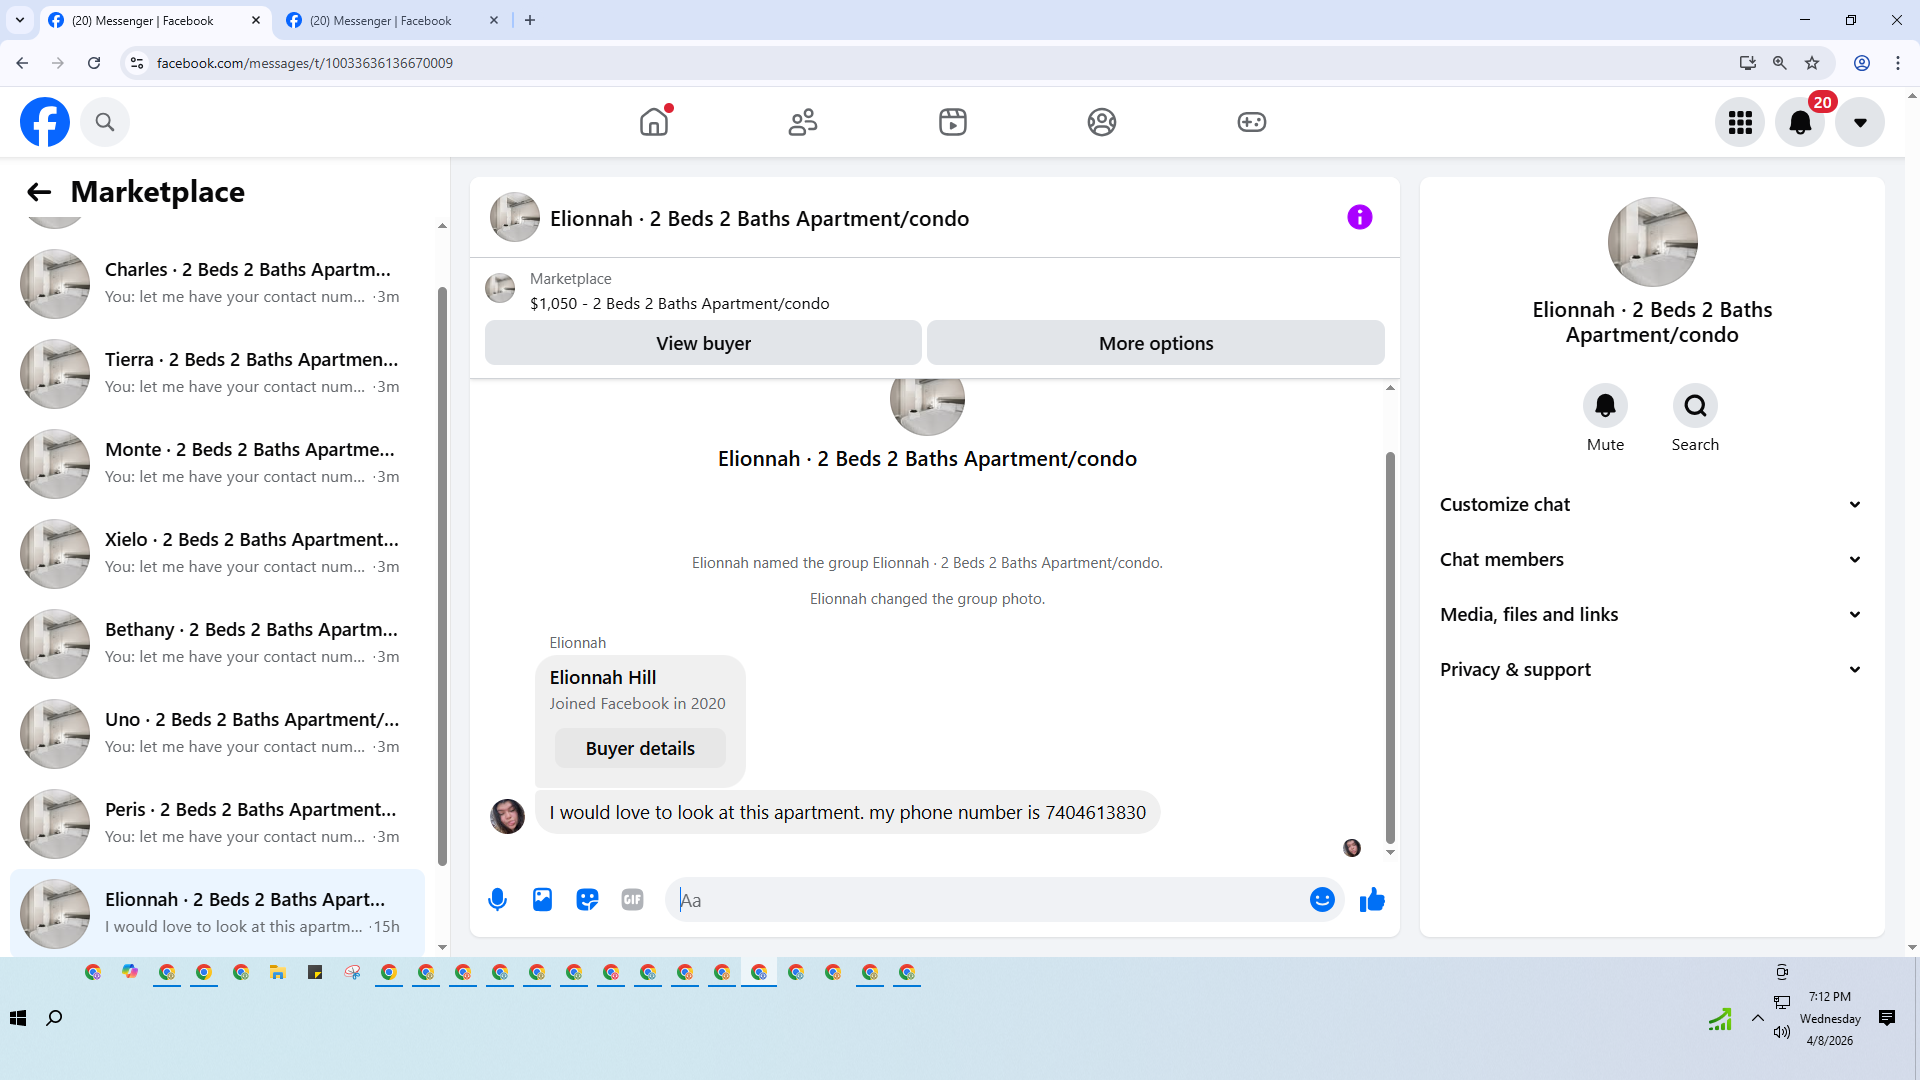Expand the Customize chat section

1651,505
